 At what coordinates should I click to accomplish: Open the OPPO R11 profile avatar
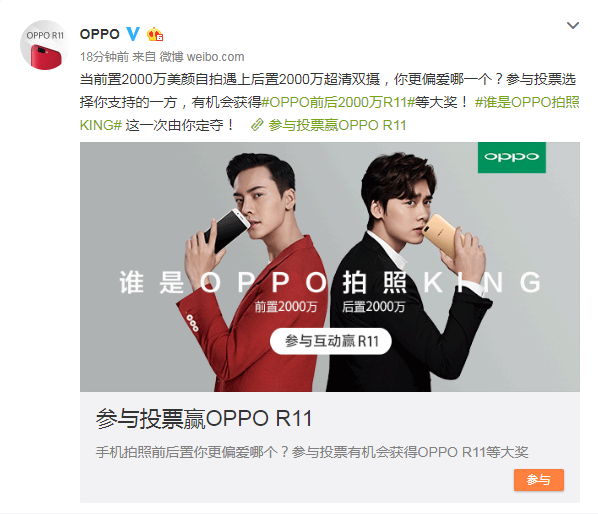[x=45, y=45]
